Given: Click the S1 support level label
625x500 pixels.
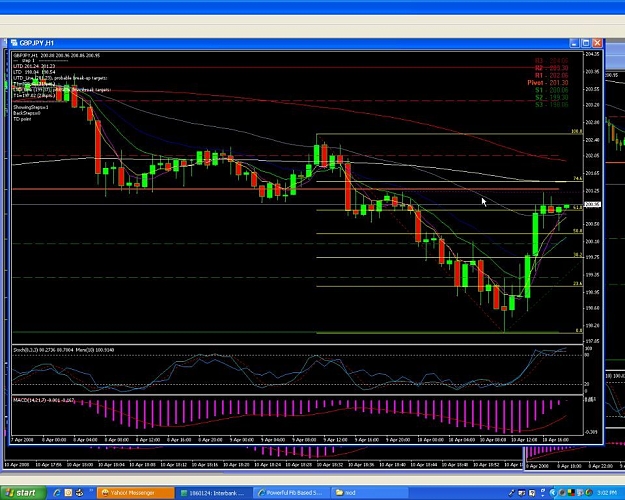Looking at the screenshot, I should point(551,90).
